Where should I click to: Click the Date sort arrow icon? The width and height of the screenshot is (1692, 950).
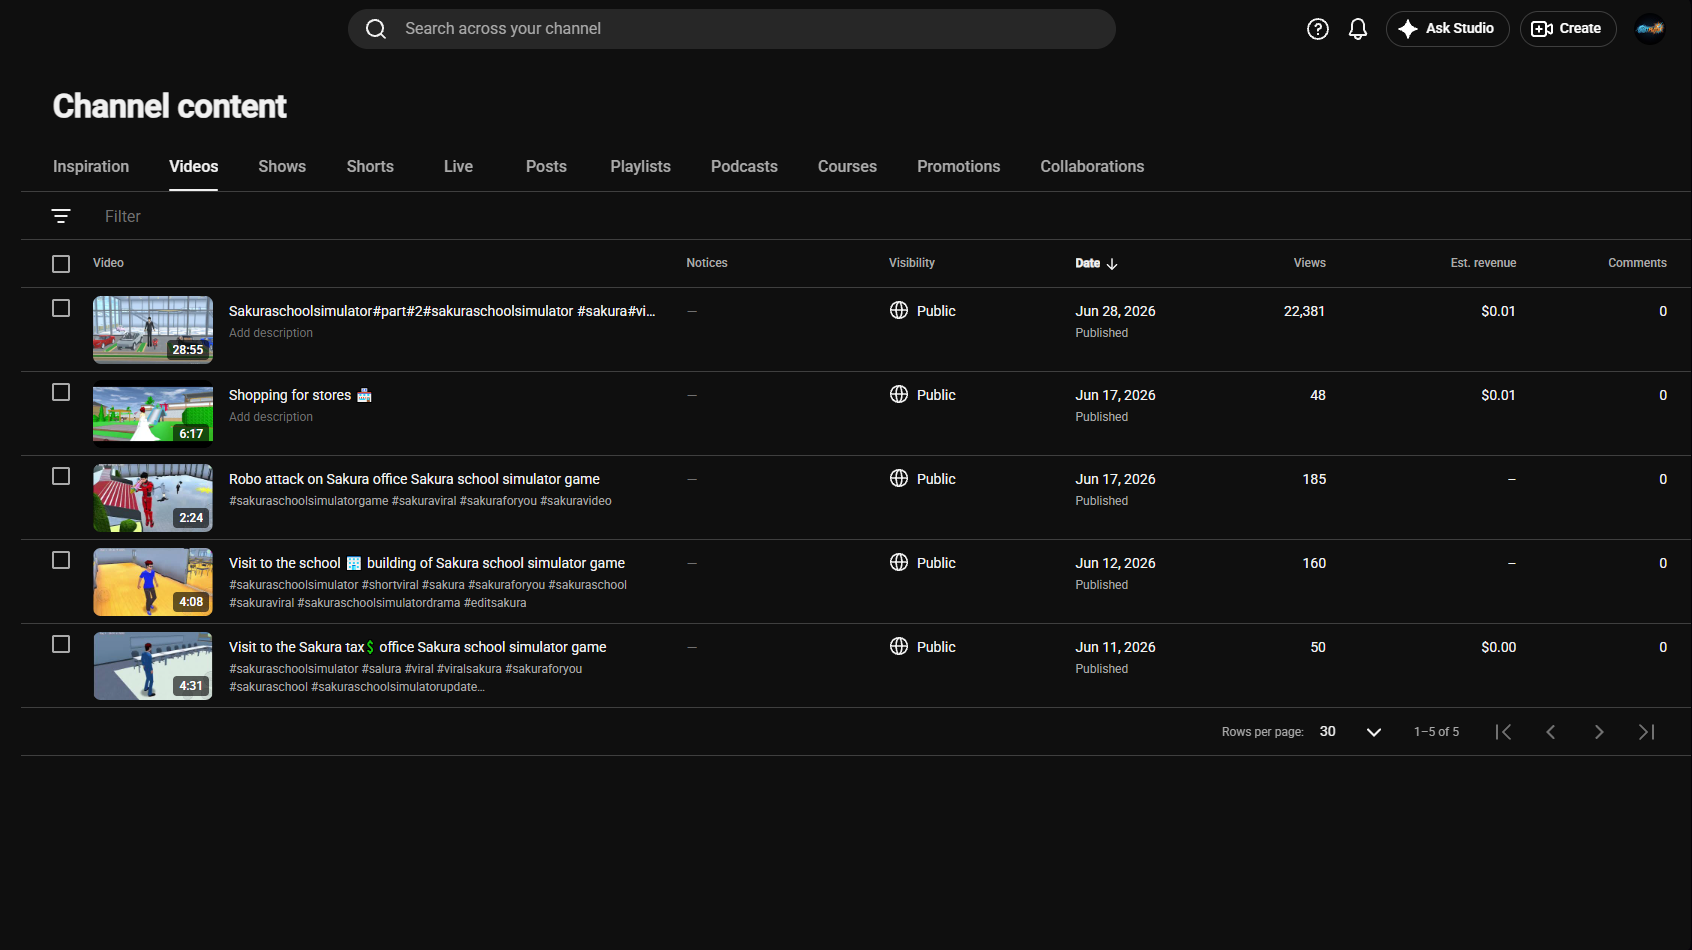point(1112,264)
